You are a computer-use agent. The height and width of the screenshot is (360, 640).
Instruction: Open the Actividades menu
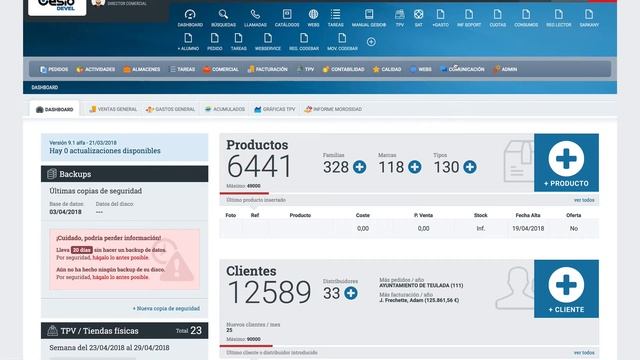pos(96,69)
